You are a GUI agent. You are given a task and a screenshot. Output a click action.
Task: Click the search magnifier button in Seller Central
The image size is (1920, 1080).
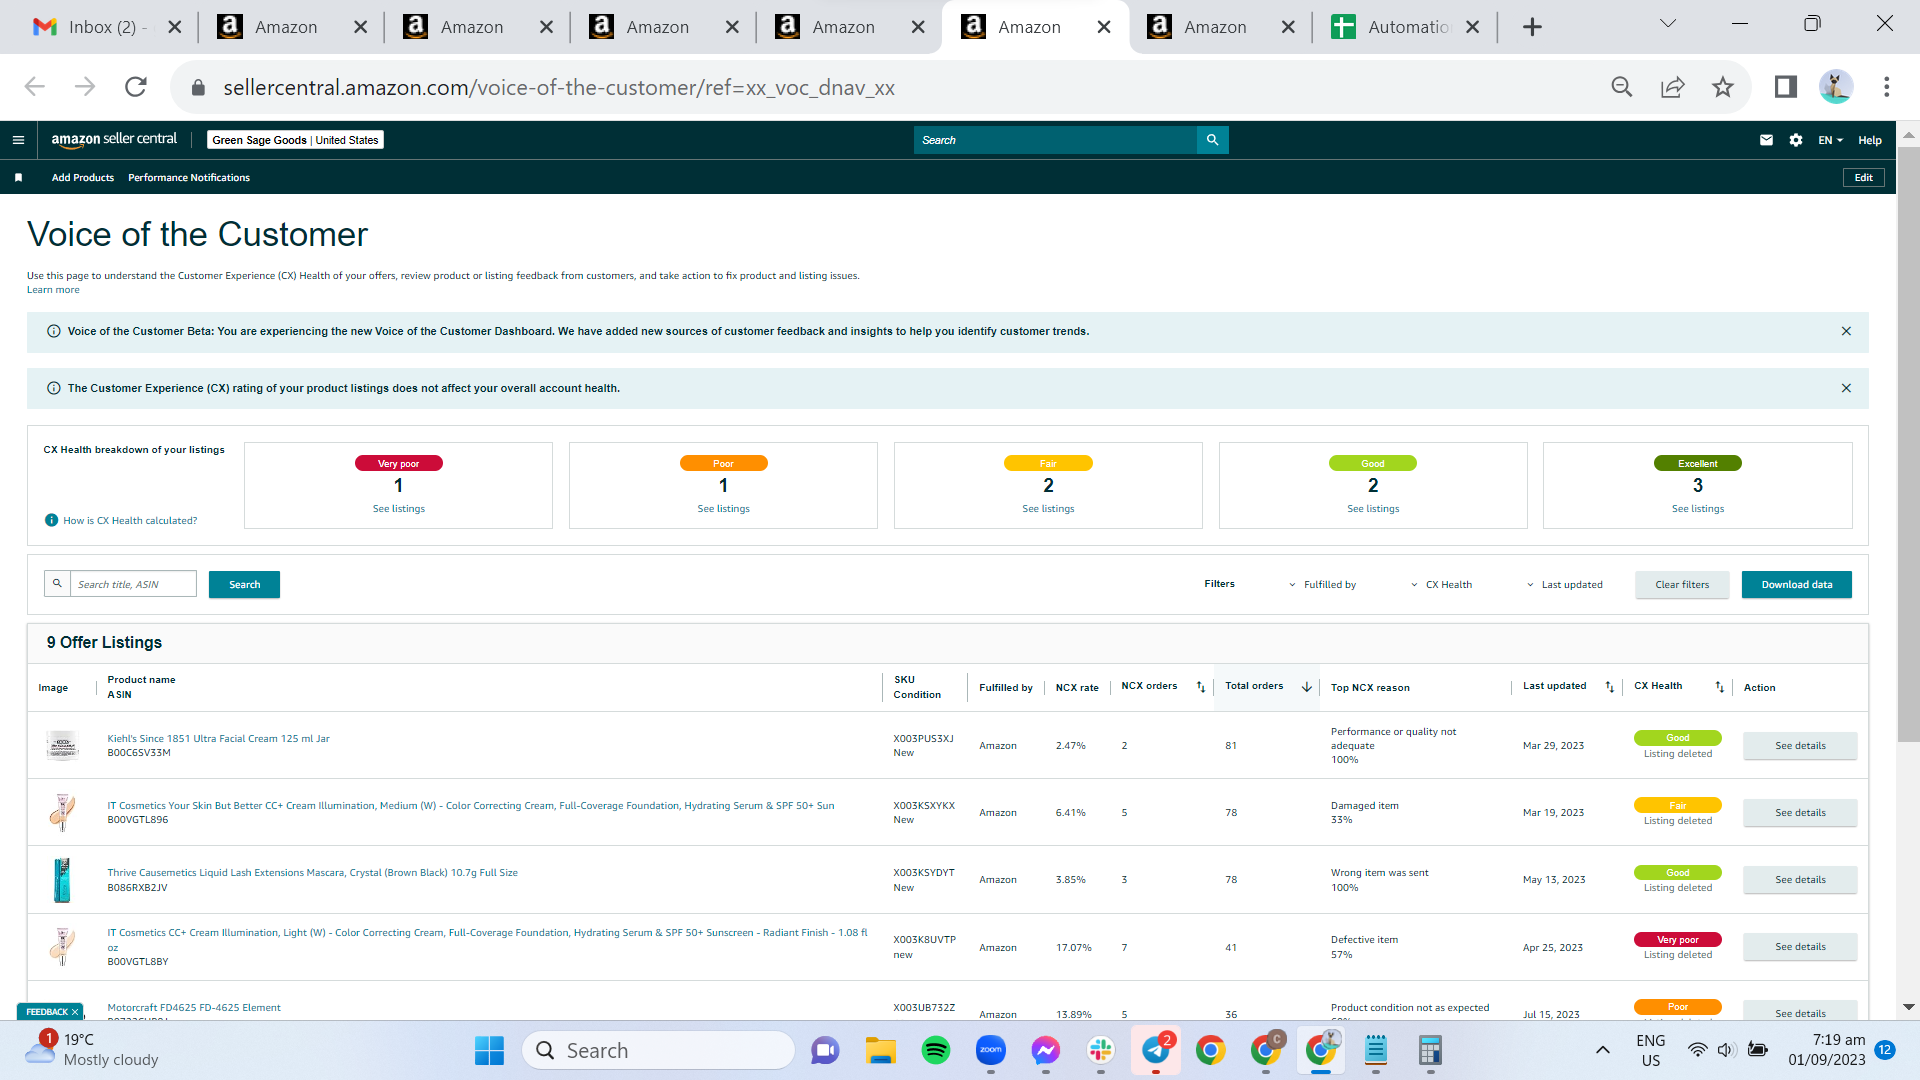[1212, 140]
